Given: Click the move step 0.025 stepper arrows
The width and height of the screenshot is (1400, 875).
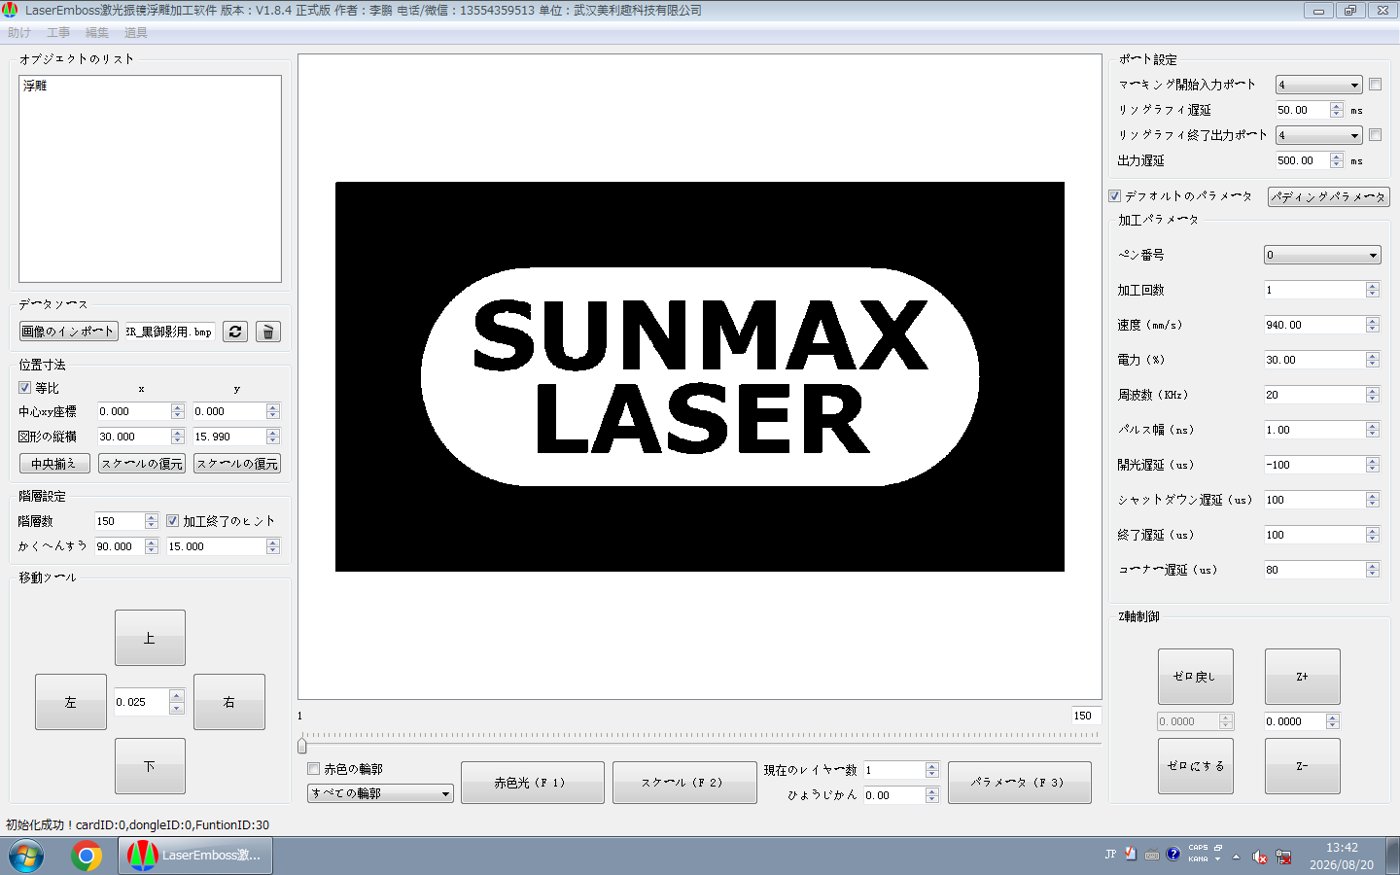Looking at the screenshot, I should [177, 702].
